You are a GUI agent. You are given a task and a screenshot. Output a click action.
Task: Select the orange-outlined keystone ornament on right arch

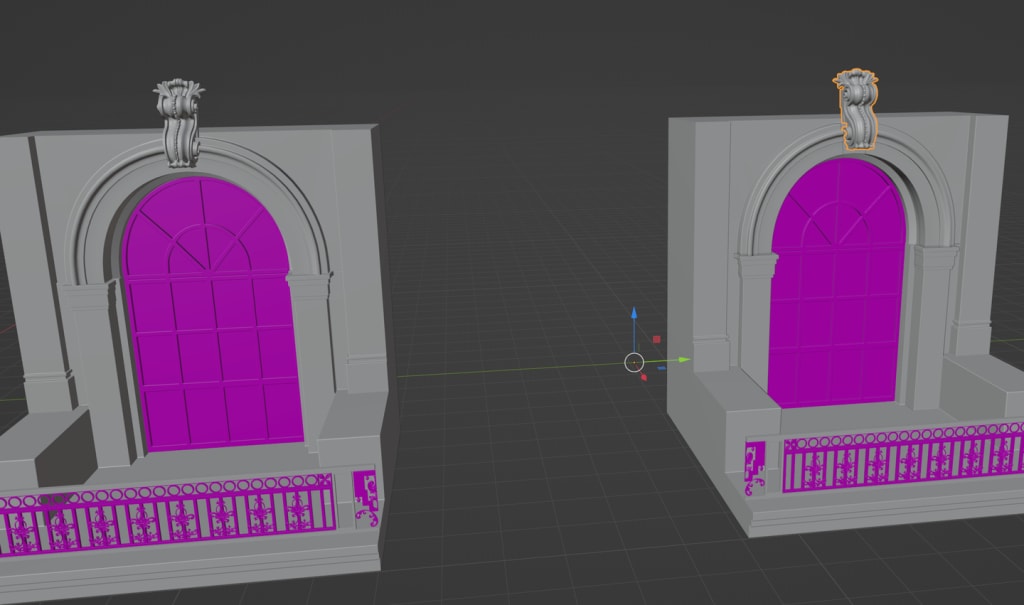[x=856, y=110]
